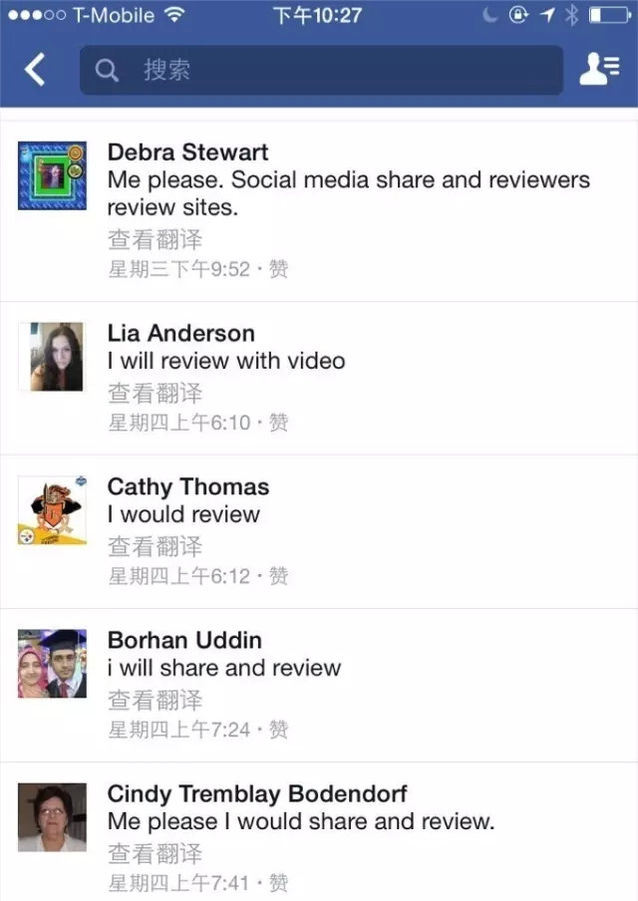
Task: Open Borhan Uddin's profile photo
Action: pyautogui.click(x=52, y=664)
